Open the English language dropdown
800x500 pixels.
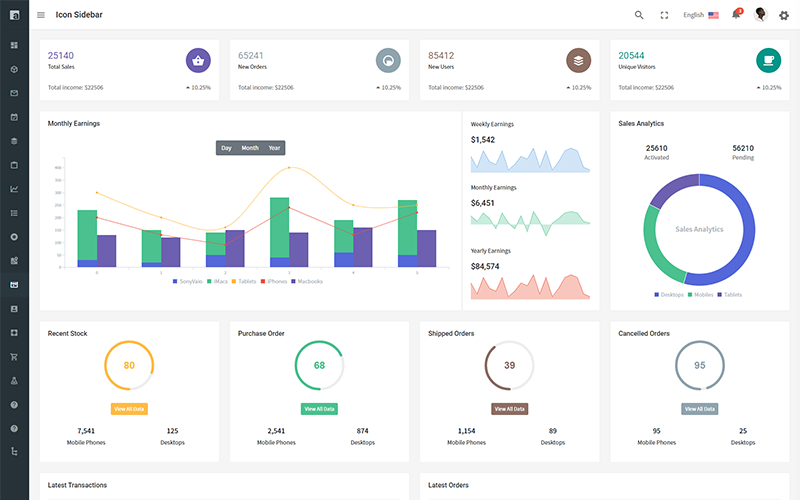click(700, 15)
